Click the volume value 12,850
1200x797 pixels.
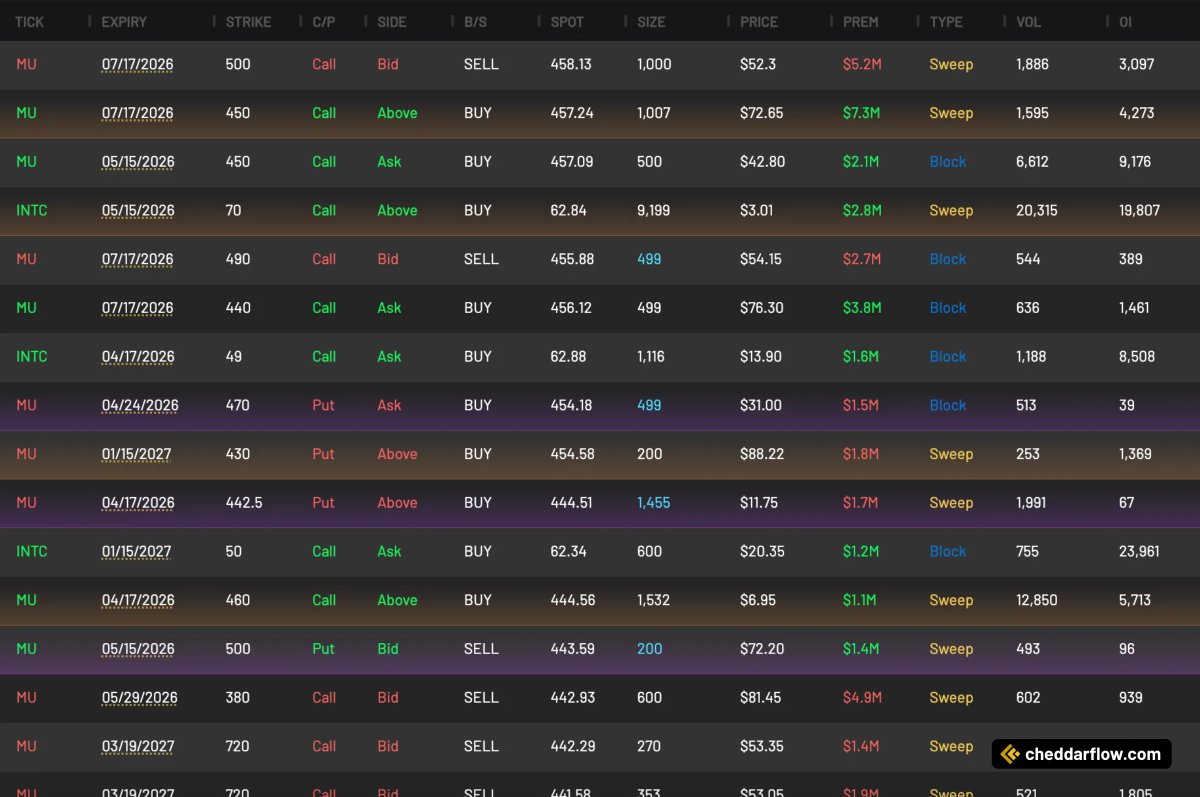[x=1037, y=601]
